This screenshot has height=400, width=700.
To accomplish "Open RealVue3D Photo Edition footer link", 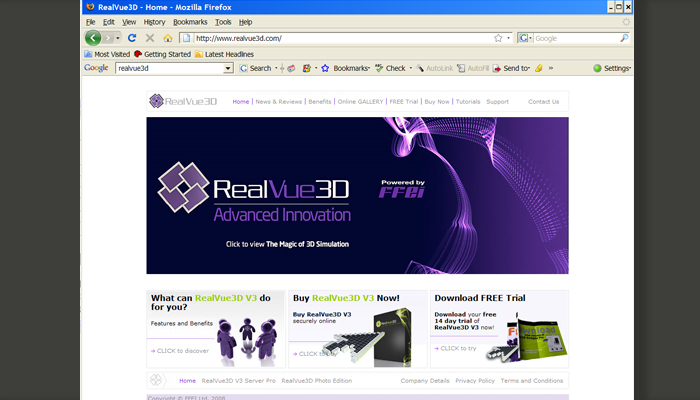I will tap(317, 381).
